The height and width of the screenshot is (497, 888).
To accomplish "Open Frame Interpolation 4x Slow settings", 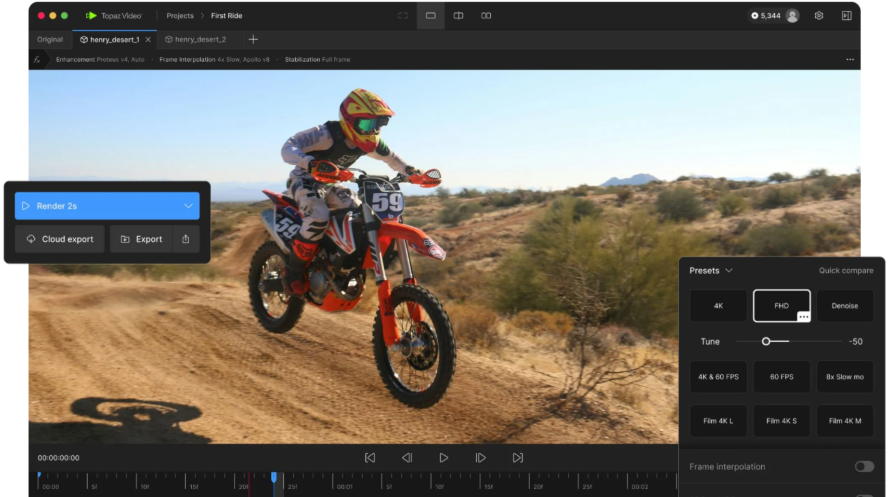I will (x=214, y=59).
